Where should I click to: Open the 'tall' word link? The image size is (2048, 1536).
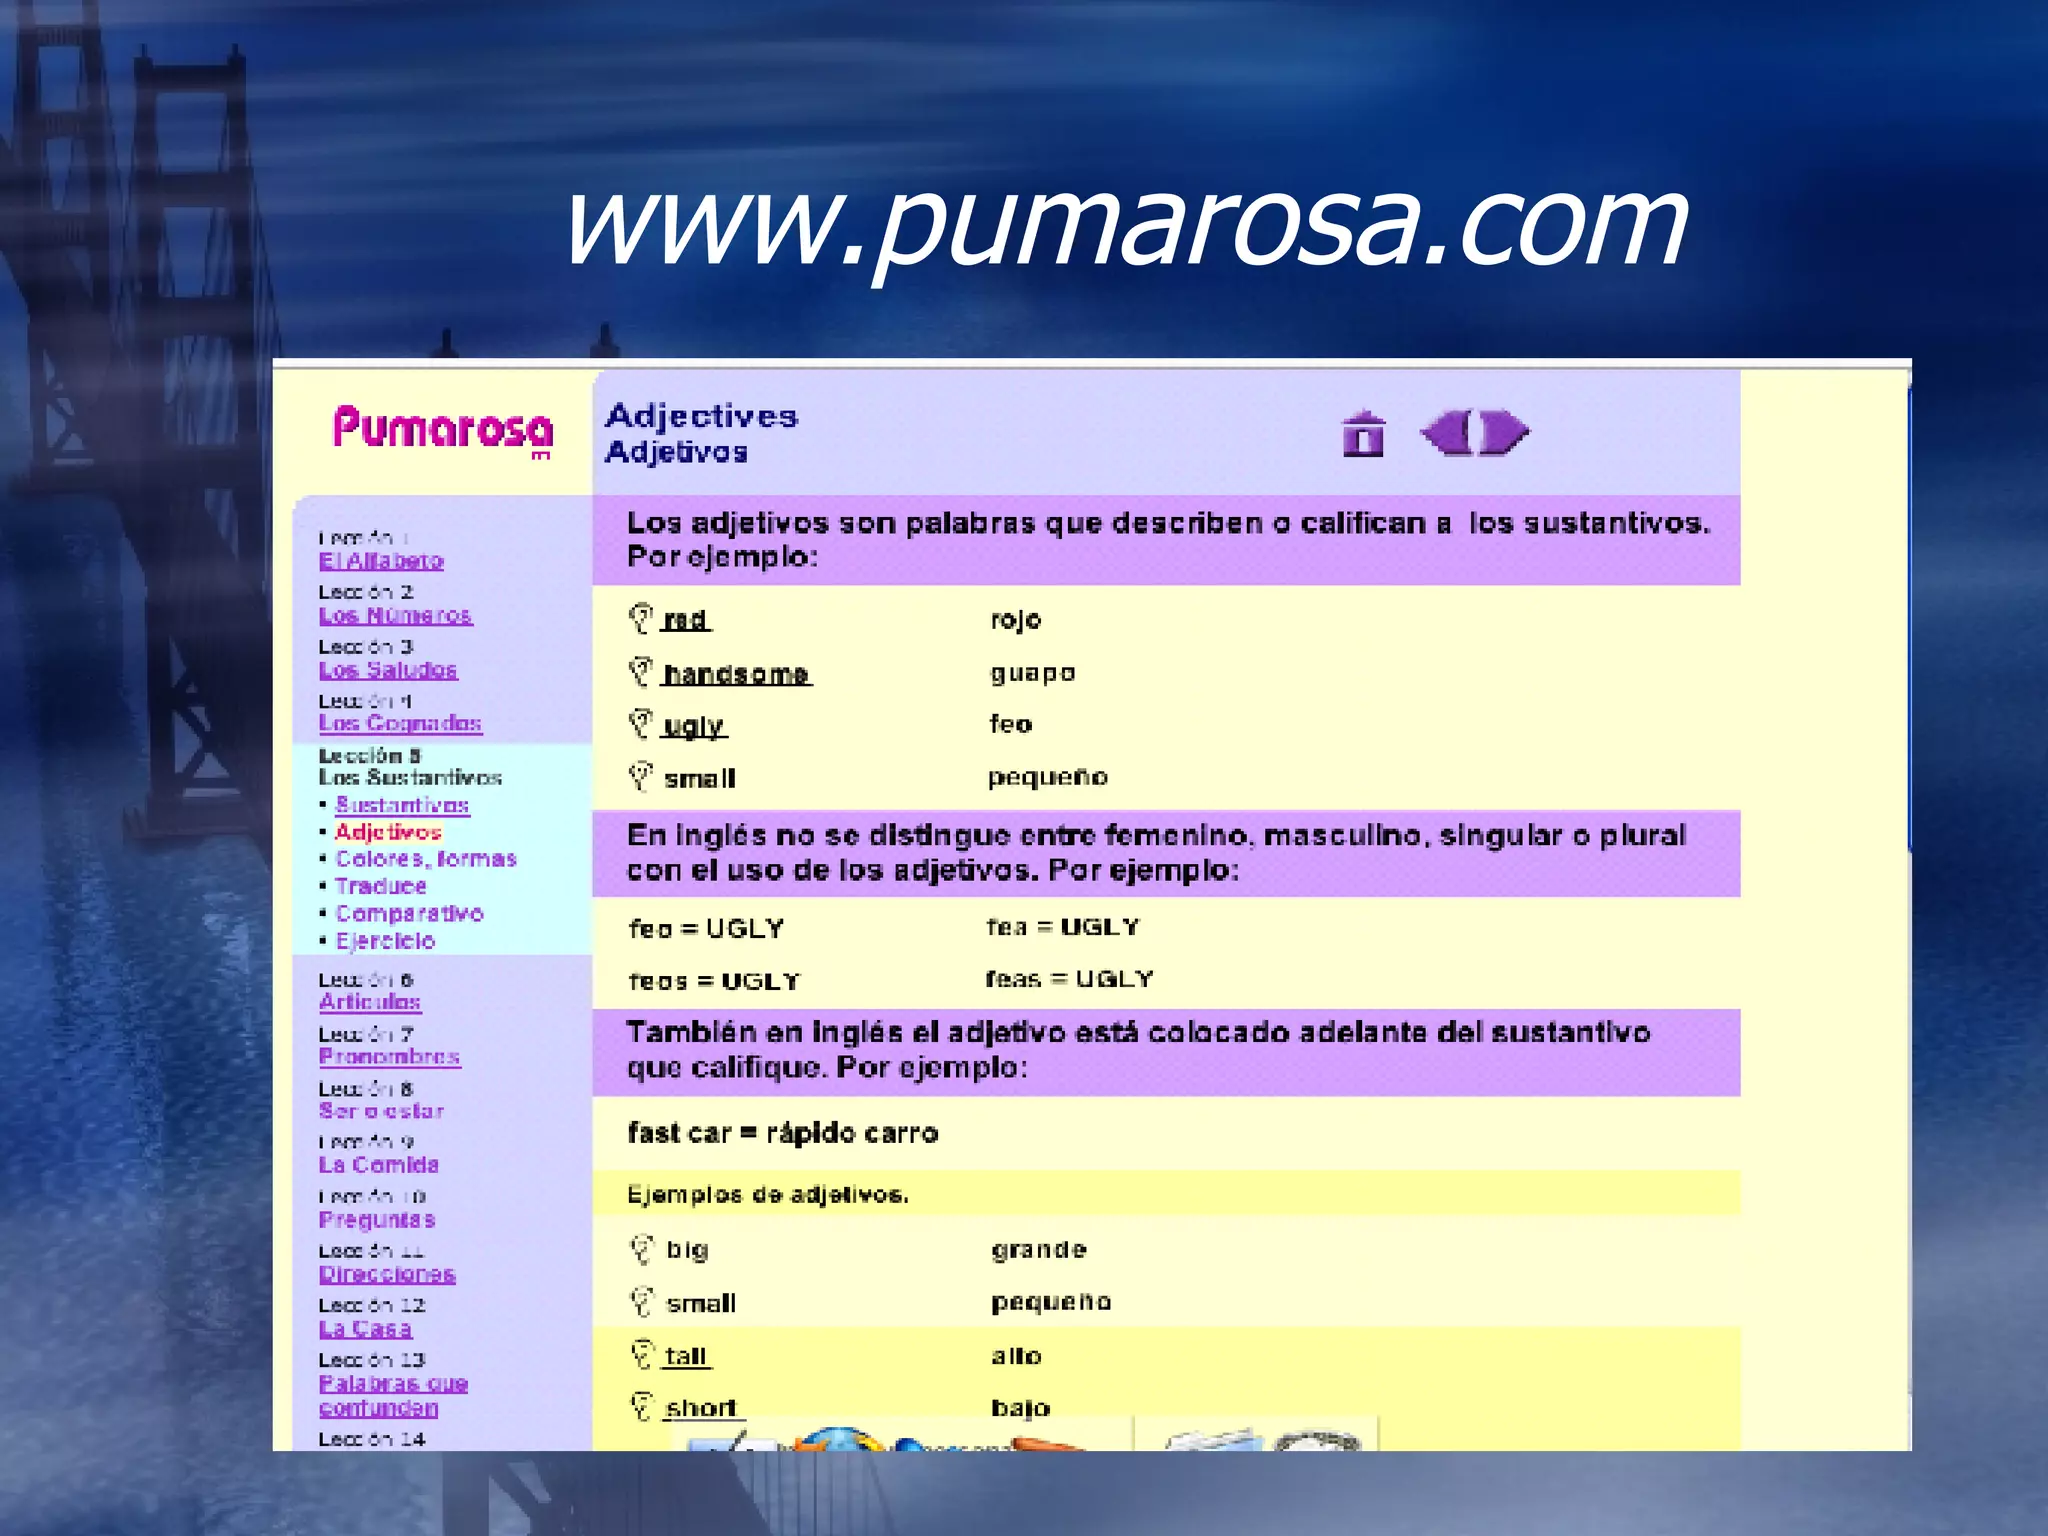point(687,1357)
